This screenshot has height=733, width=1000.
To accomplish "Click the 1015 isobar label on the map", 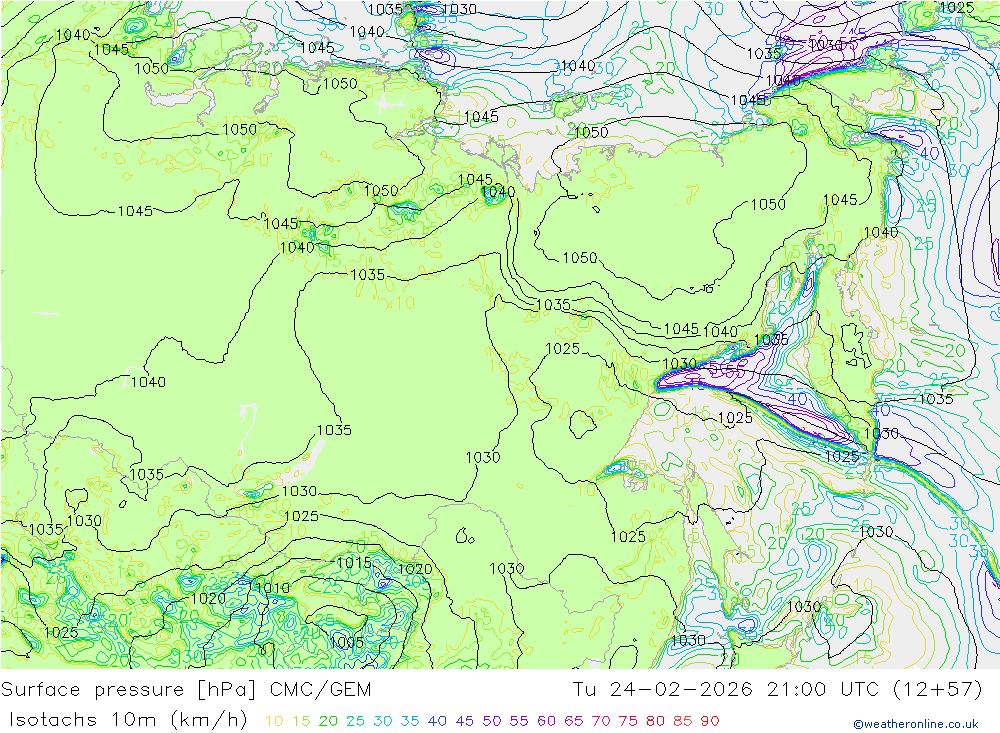I will 354,563.
